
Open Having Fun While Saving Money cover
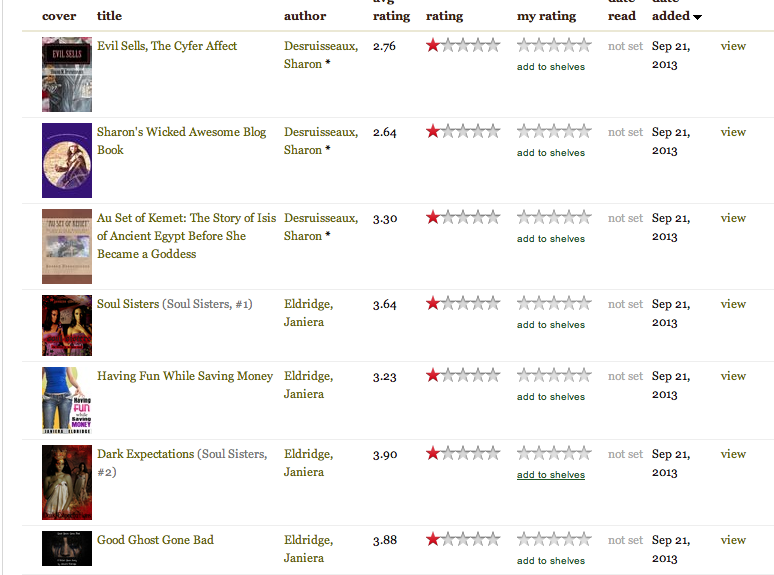[67, 400]
